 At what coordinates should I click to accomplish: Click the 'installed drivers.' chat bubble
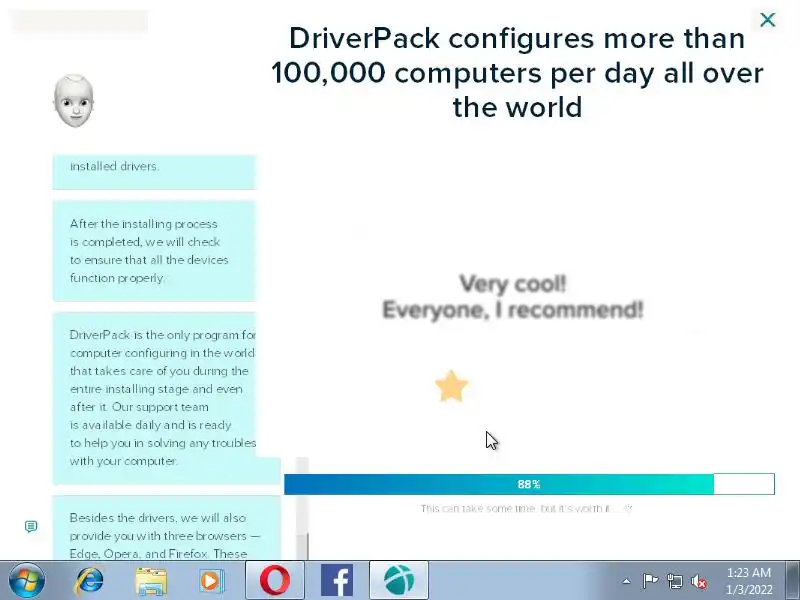click(154, 171)
